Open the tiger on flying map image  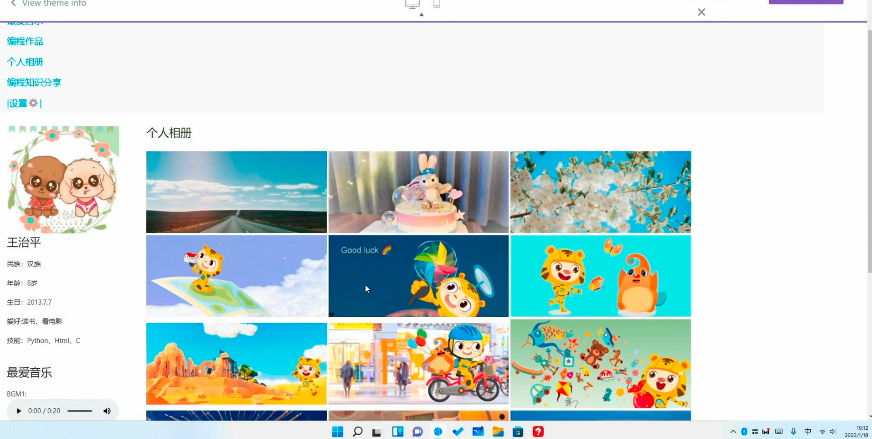point(236,276)
